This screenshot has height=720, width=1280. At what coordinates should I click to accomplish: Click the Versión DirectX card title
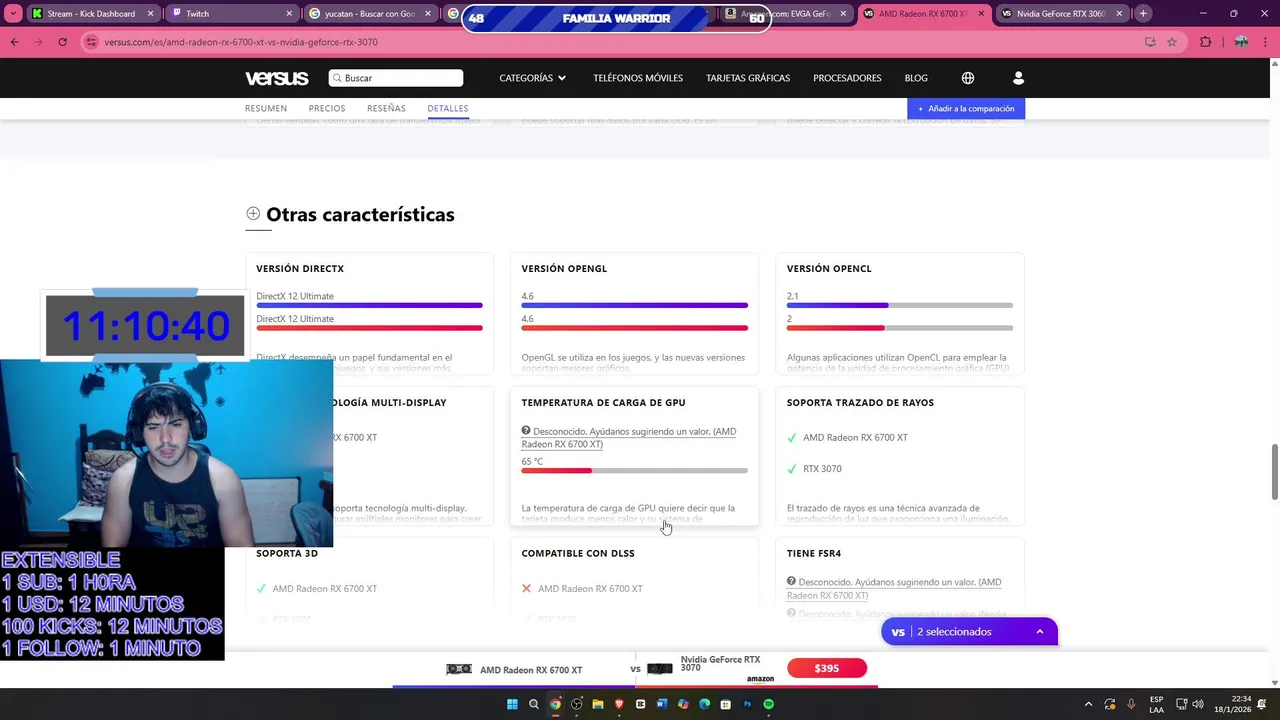[x=300, y=268]
